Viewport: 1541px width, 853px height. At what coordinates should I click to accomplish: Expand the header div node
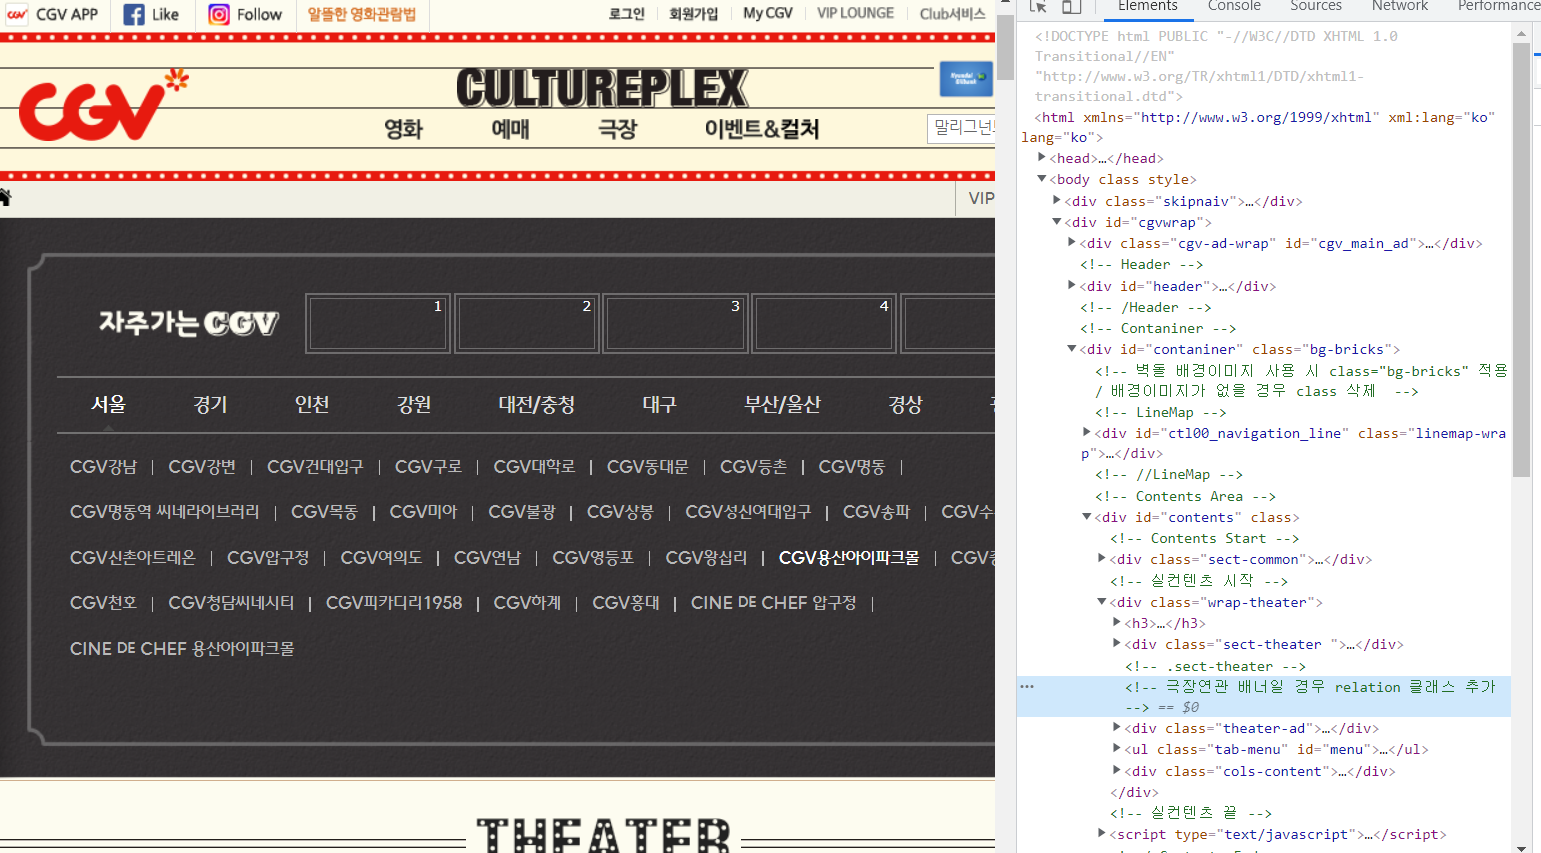(x=1071, y=285)
